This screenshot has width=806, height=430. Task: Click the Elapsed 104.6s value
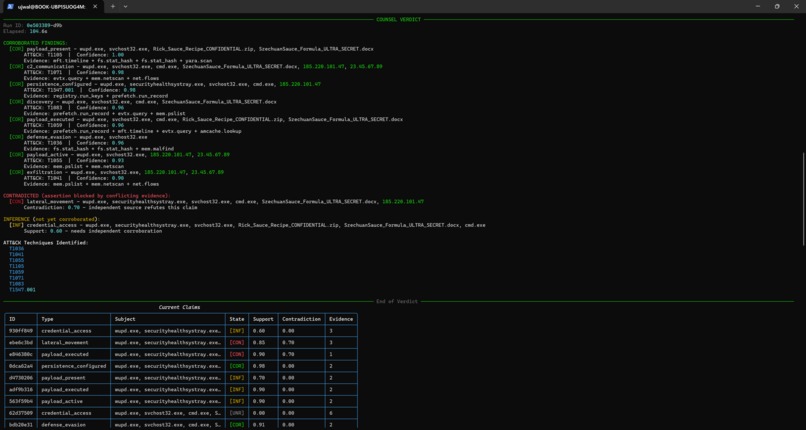[39, 31]
